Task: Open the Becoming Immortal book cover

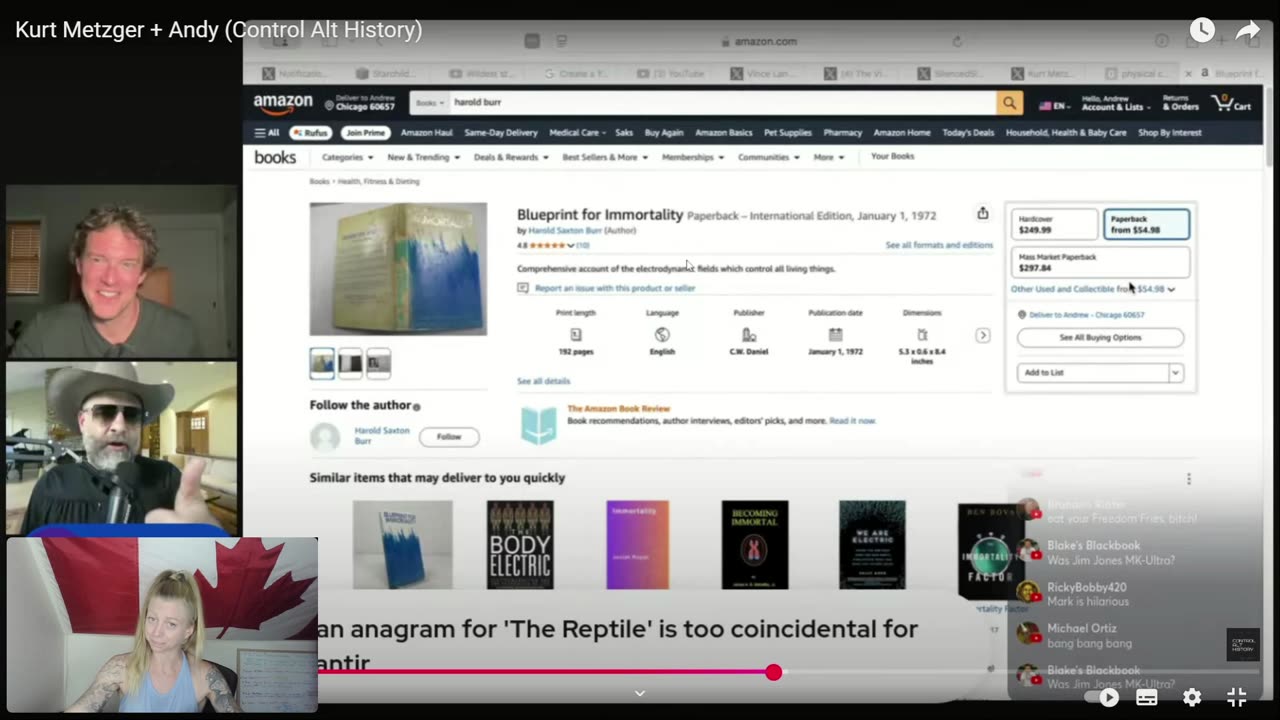Action: (755, 545)
